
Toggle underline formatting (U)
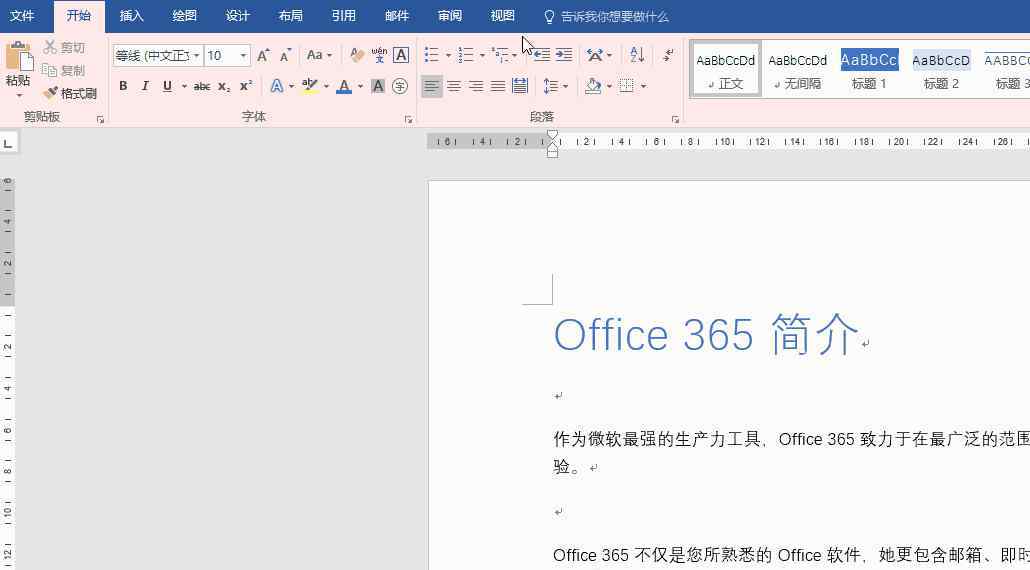pyautogui.click(x=168, y=86)
